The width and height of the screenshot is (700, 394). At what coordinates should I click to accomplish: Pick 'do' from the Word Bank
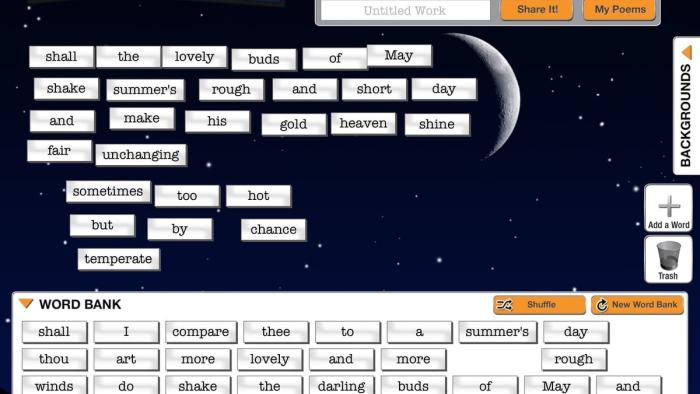(126, 386)
